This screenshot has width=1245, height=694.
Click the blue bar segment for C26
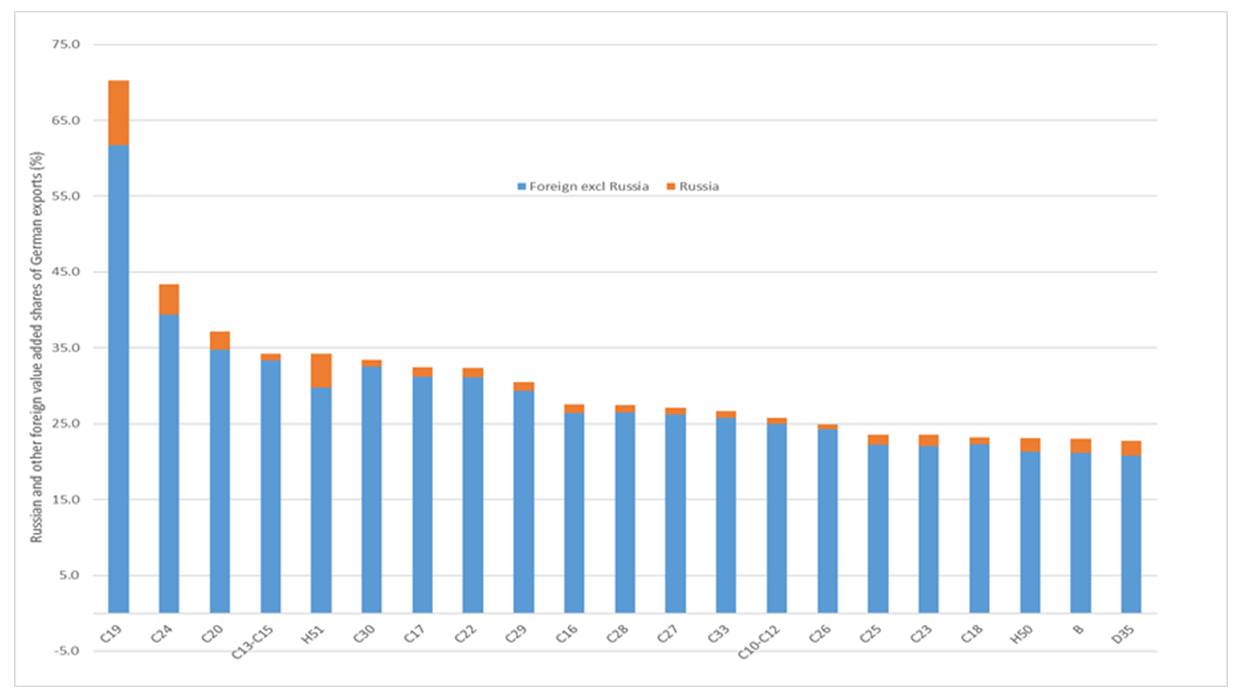(x=827, y=521)
